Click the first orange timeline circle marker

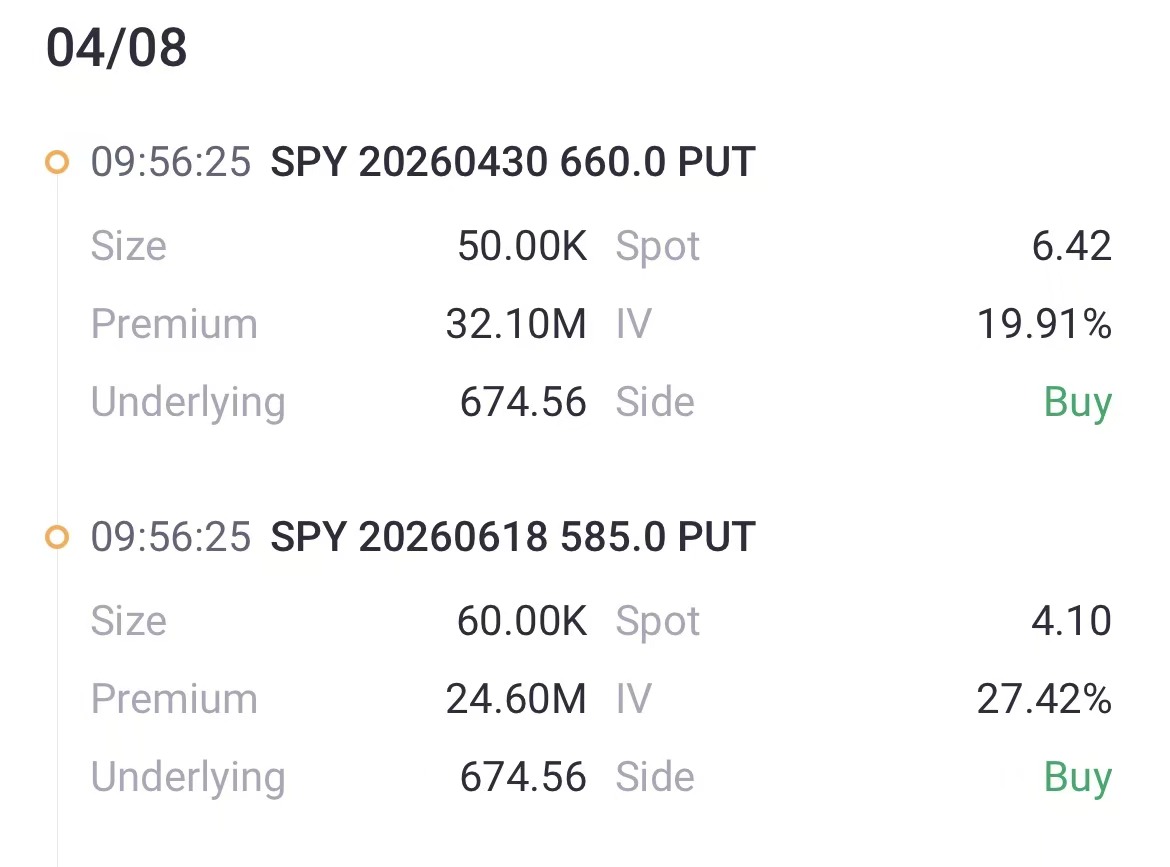click(57, 162)
